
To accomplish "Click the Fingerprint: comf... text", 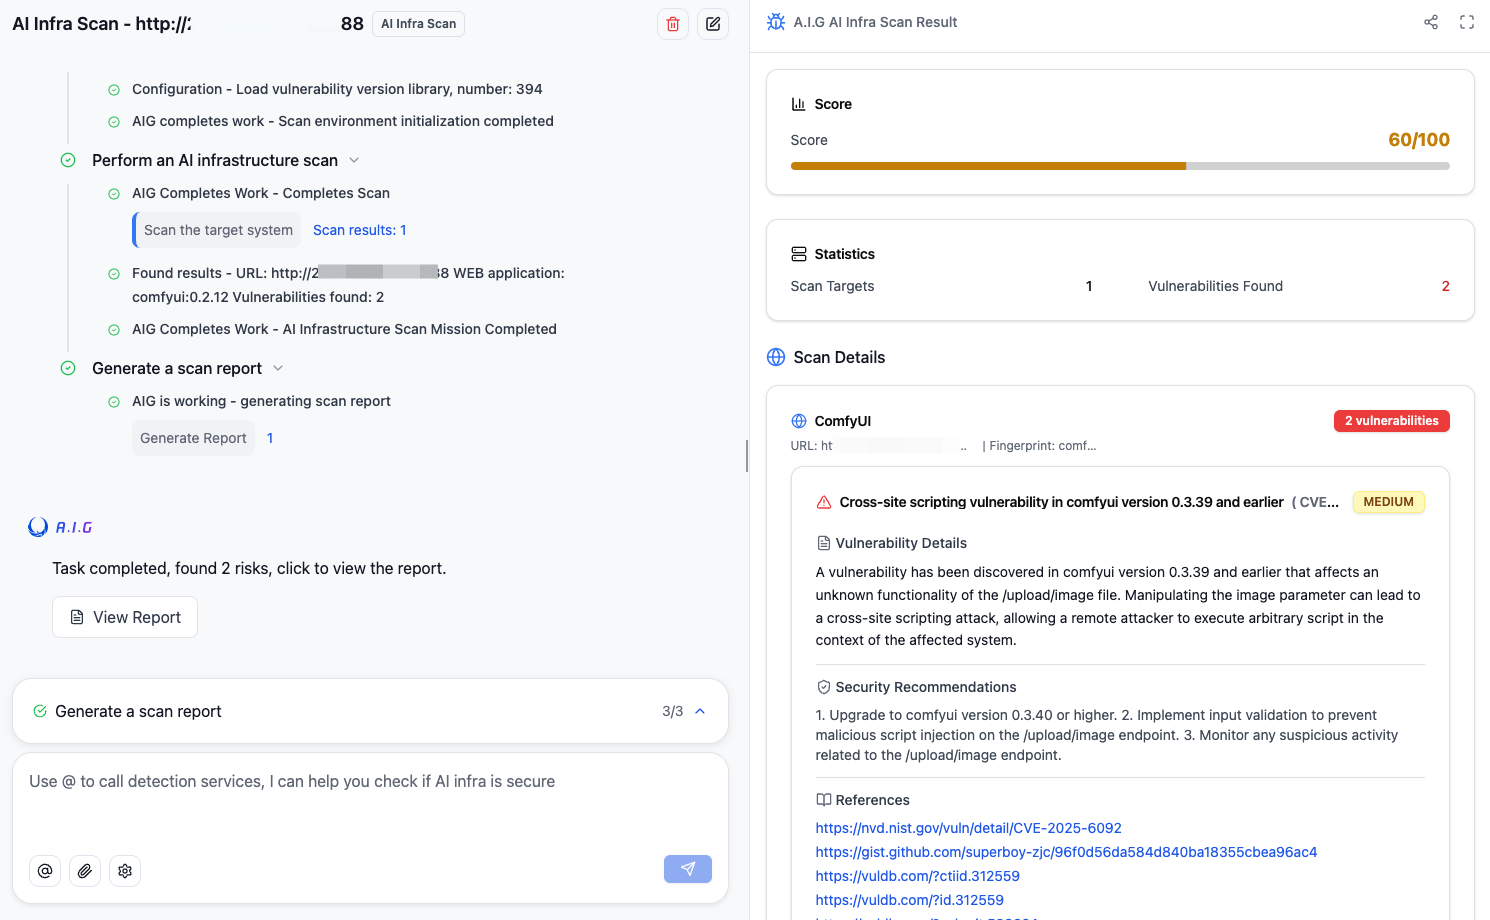I will 1043,446.
